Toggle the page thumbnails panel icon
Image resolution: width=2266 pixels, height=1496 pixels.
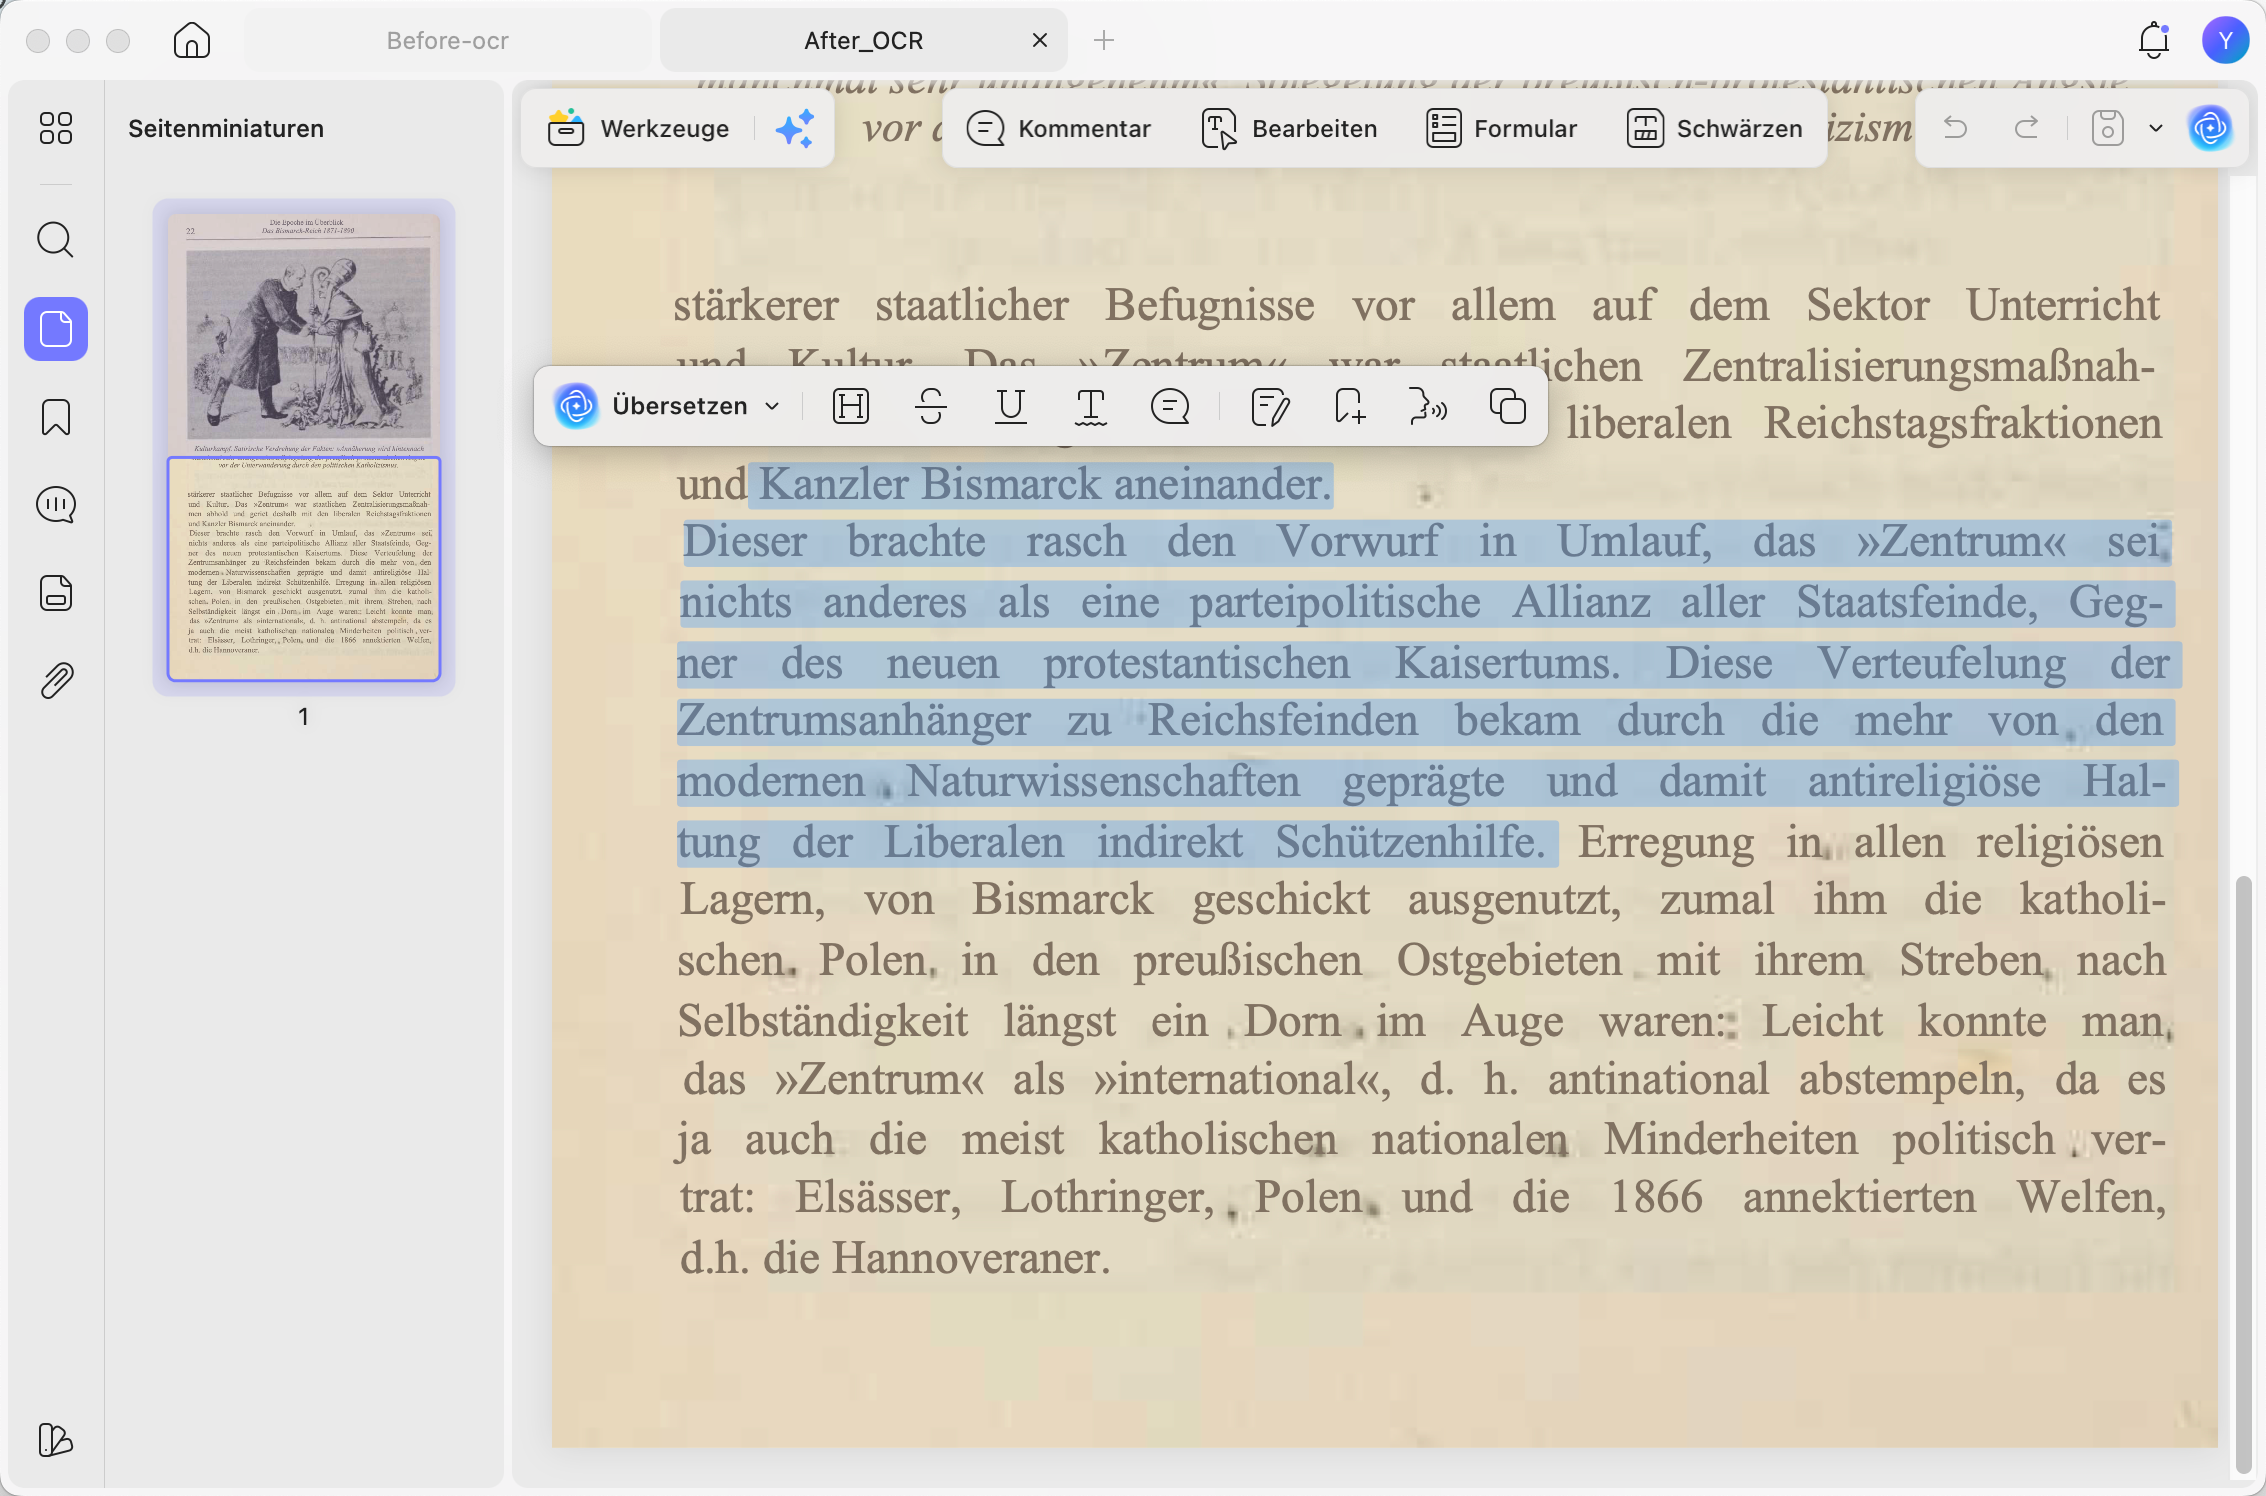point(56,329)
